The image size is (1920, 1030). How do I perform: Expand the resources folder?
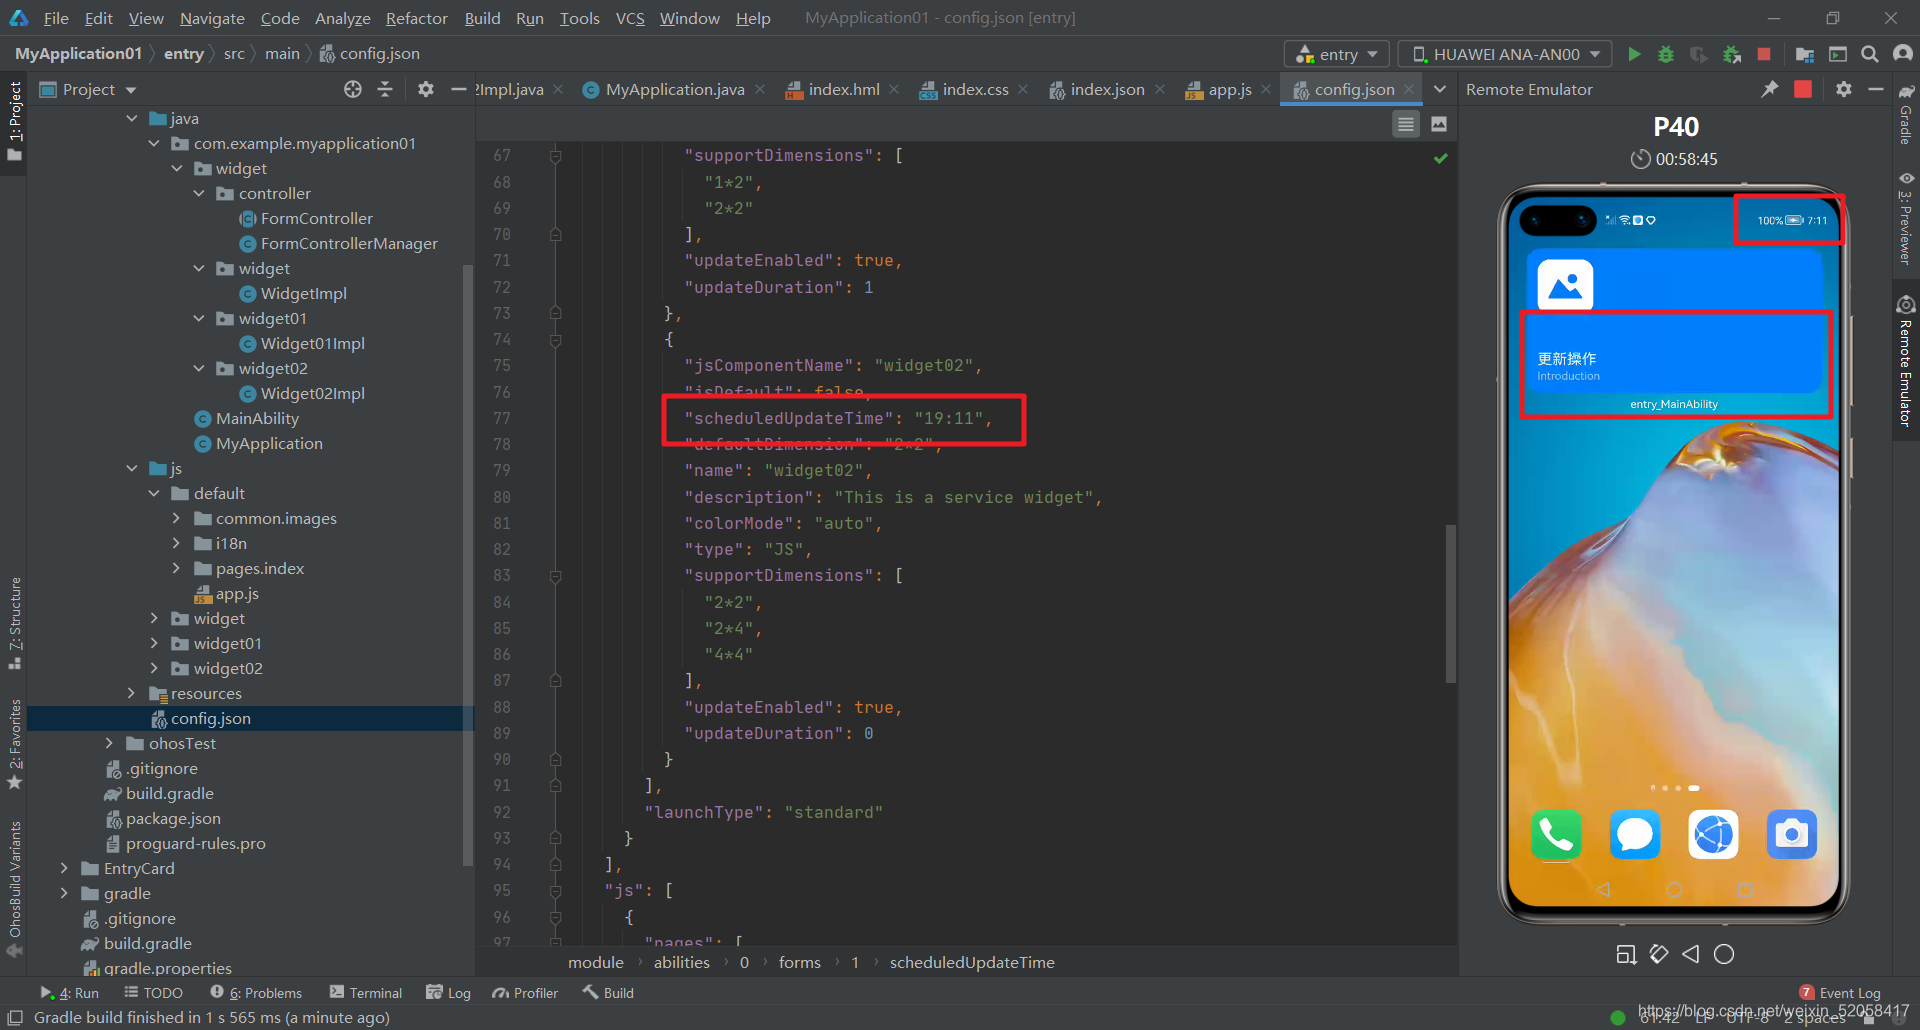coord(131,693)
